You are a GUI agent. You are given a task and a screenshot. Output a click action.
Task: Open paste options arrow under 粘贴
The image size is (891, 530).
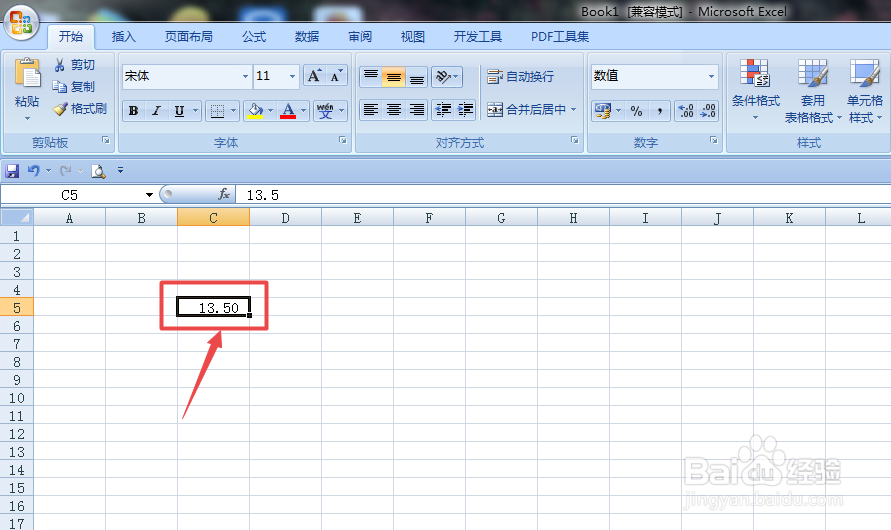coord(27,119)
